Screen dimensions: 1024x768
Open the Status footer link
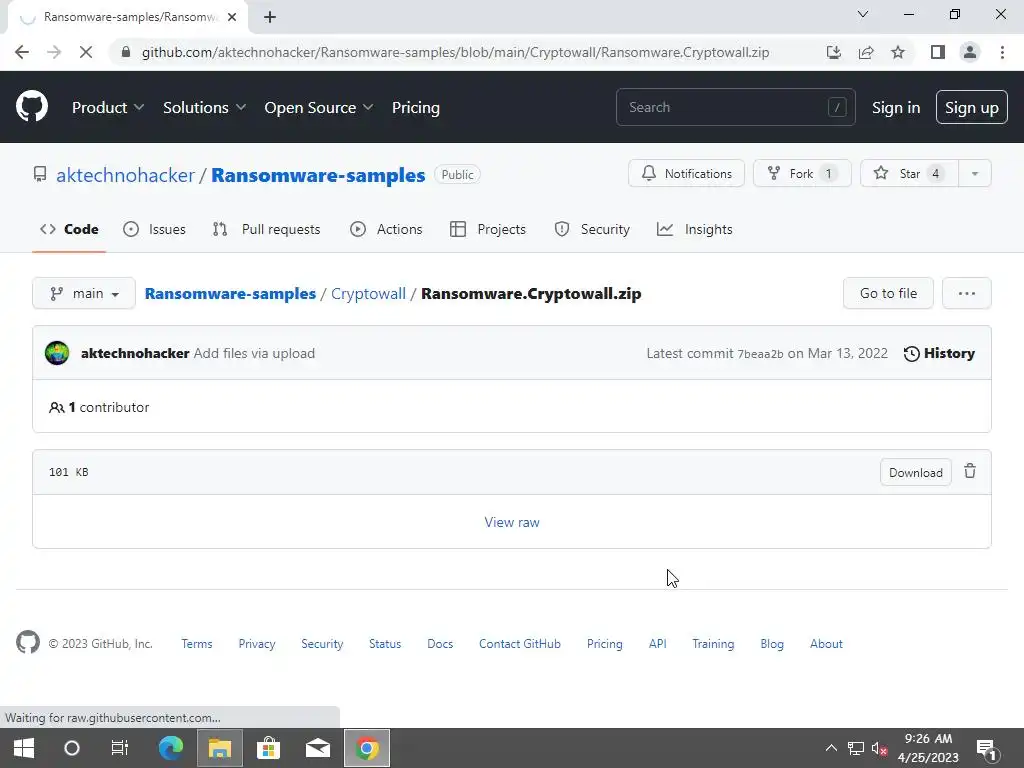[385, 643]
